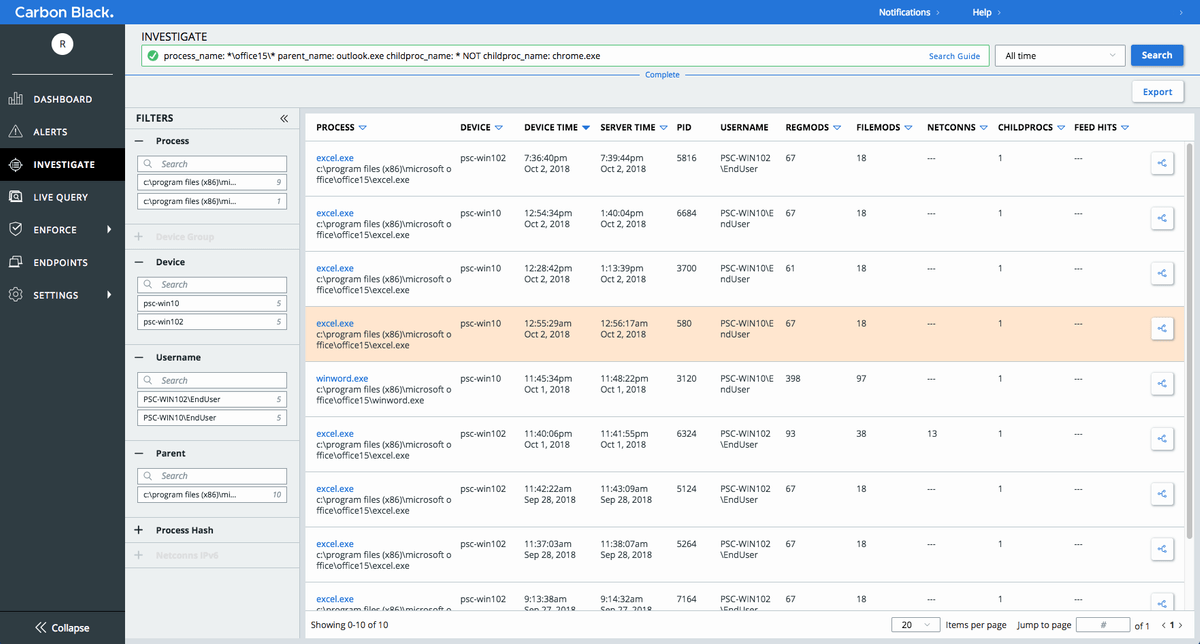
Task: Go to previous results page arrow
Action: (x=1164, y=625)
